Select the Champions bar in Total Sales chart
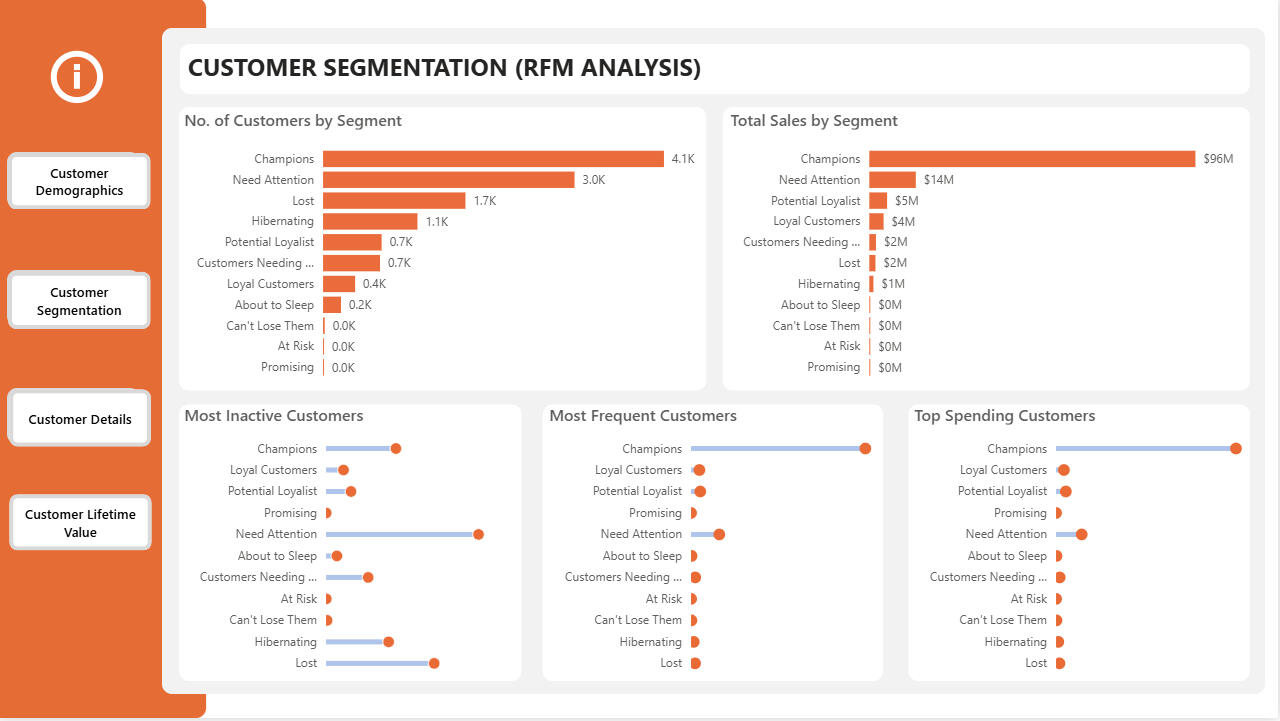The width and height of the screenshot is (1280, 721). tap(1031, 159)
